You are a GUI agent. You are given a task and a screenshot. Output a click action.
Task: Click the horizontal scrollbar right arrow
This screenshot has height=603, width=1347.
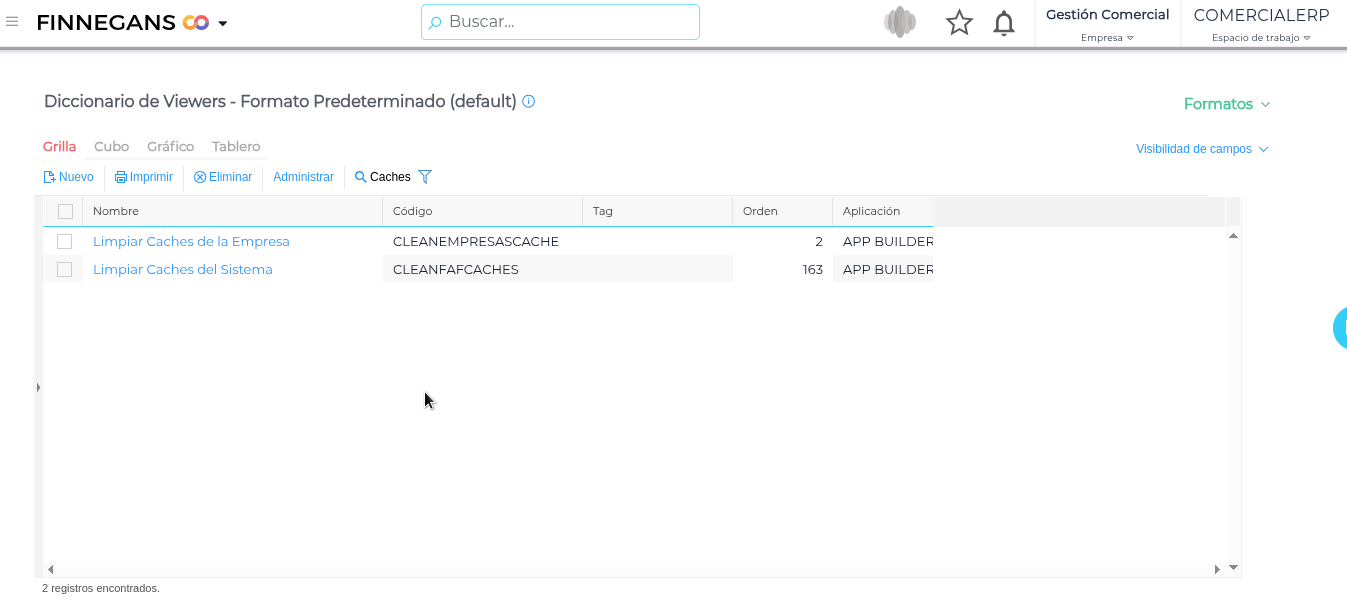pyautogui.click(x=1217, y=569)
